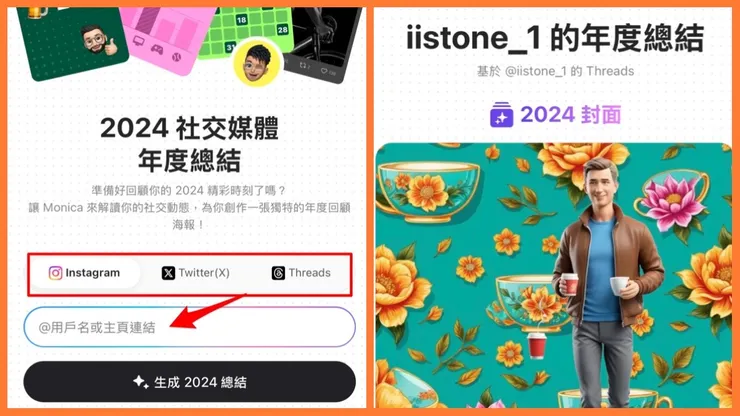
Task: Click the yellow circular winking avatar
Action: click(x=257, y=63)
